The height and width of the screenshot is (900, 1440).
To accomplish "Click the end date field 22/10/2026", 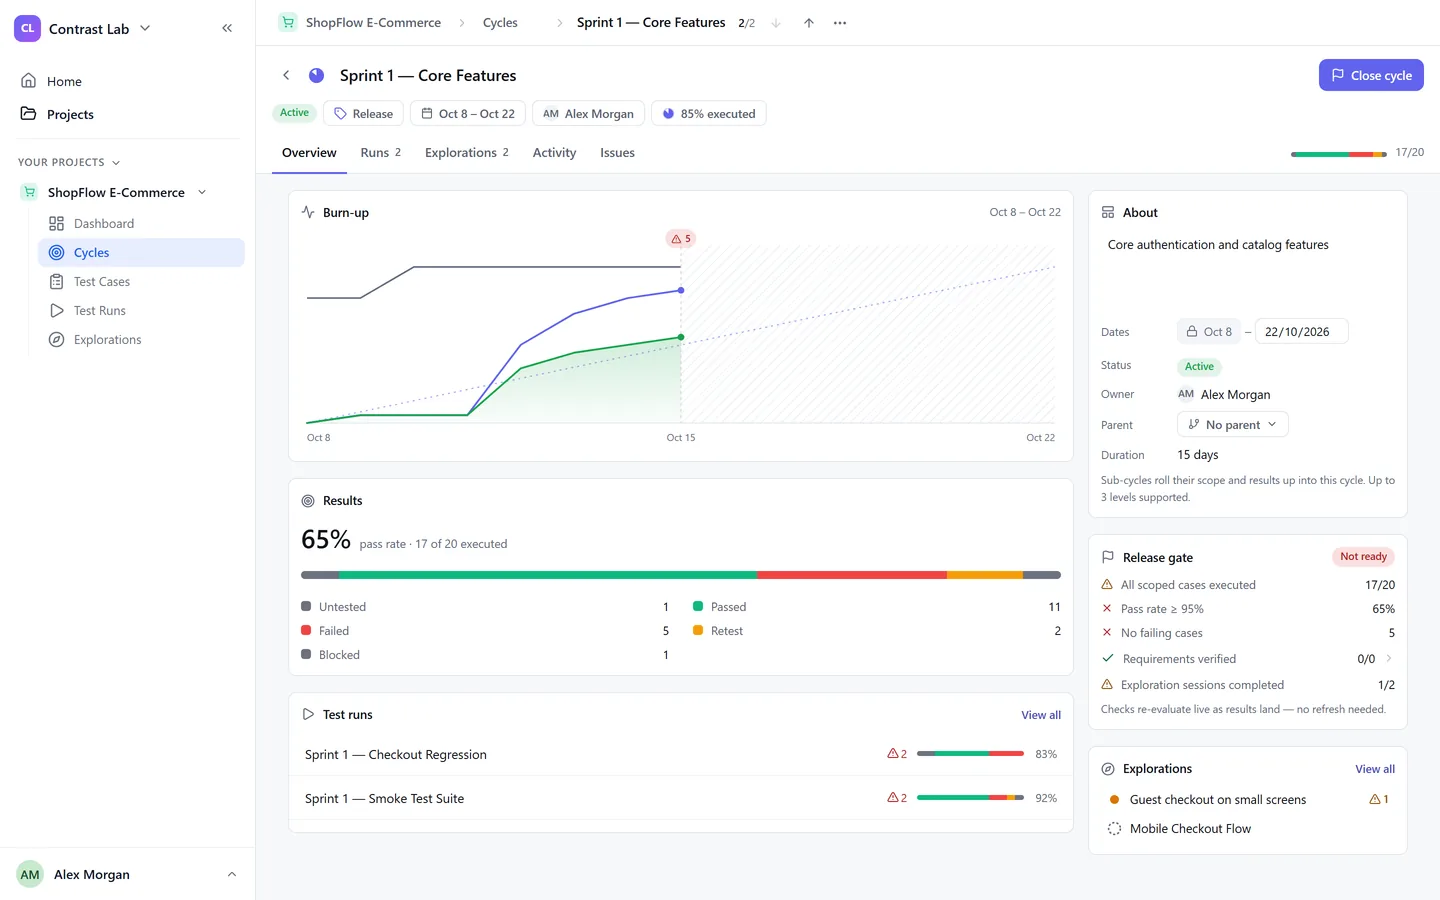I will (1301, 332).
